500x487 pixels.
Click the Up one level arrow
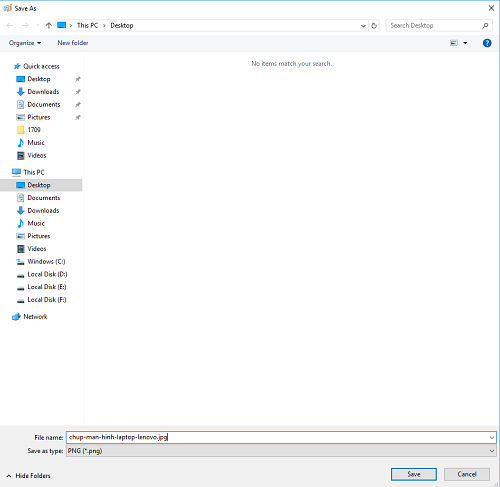pos(49,25)
